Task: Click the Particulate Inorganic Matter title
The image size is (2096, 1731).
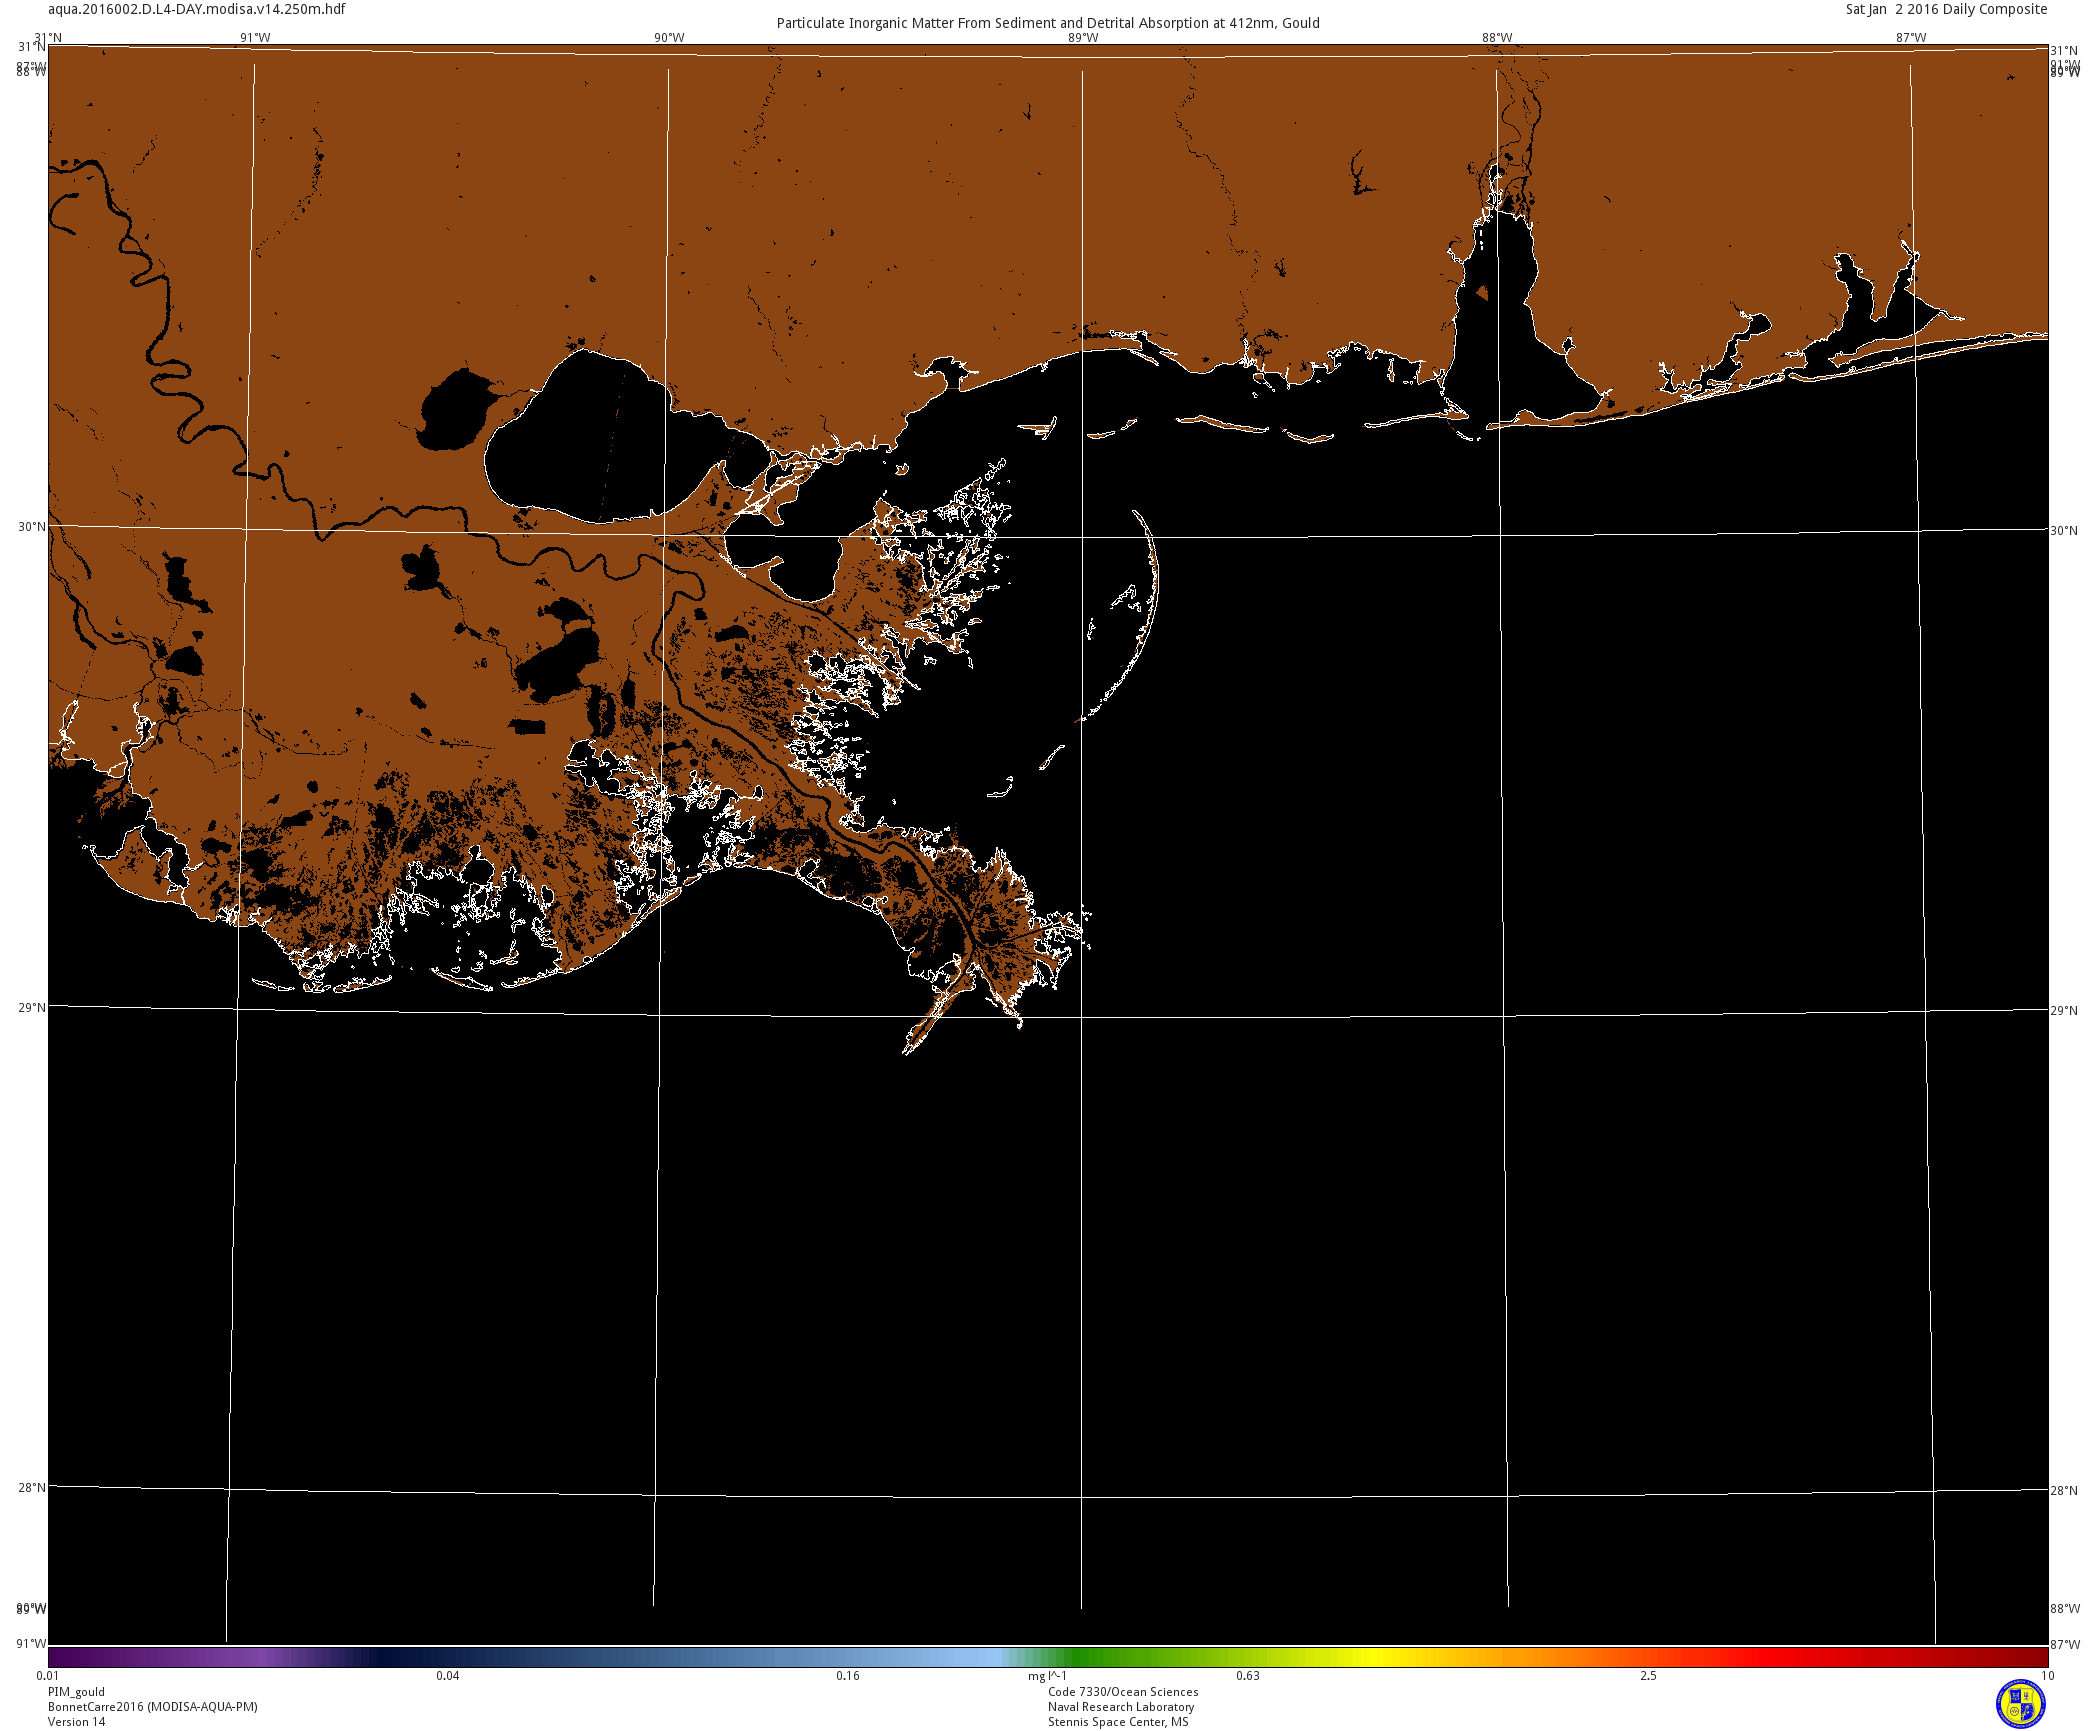Action: click(x=1047, y=23)
